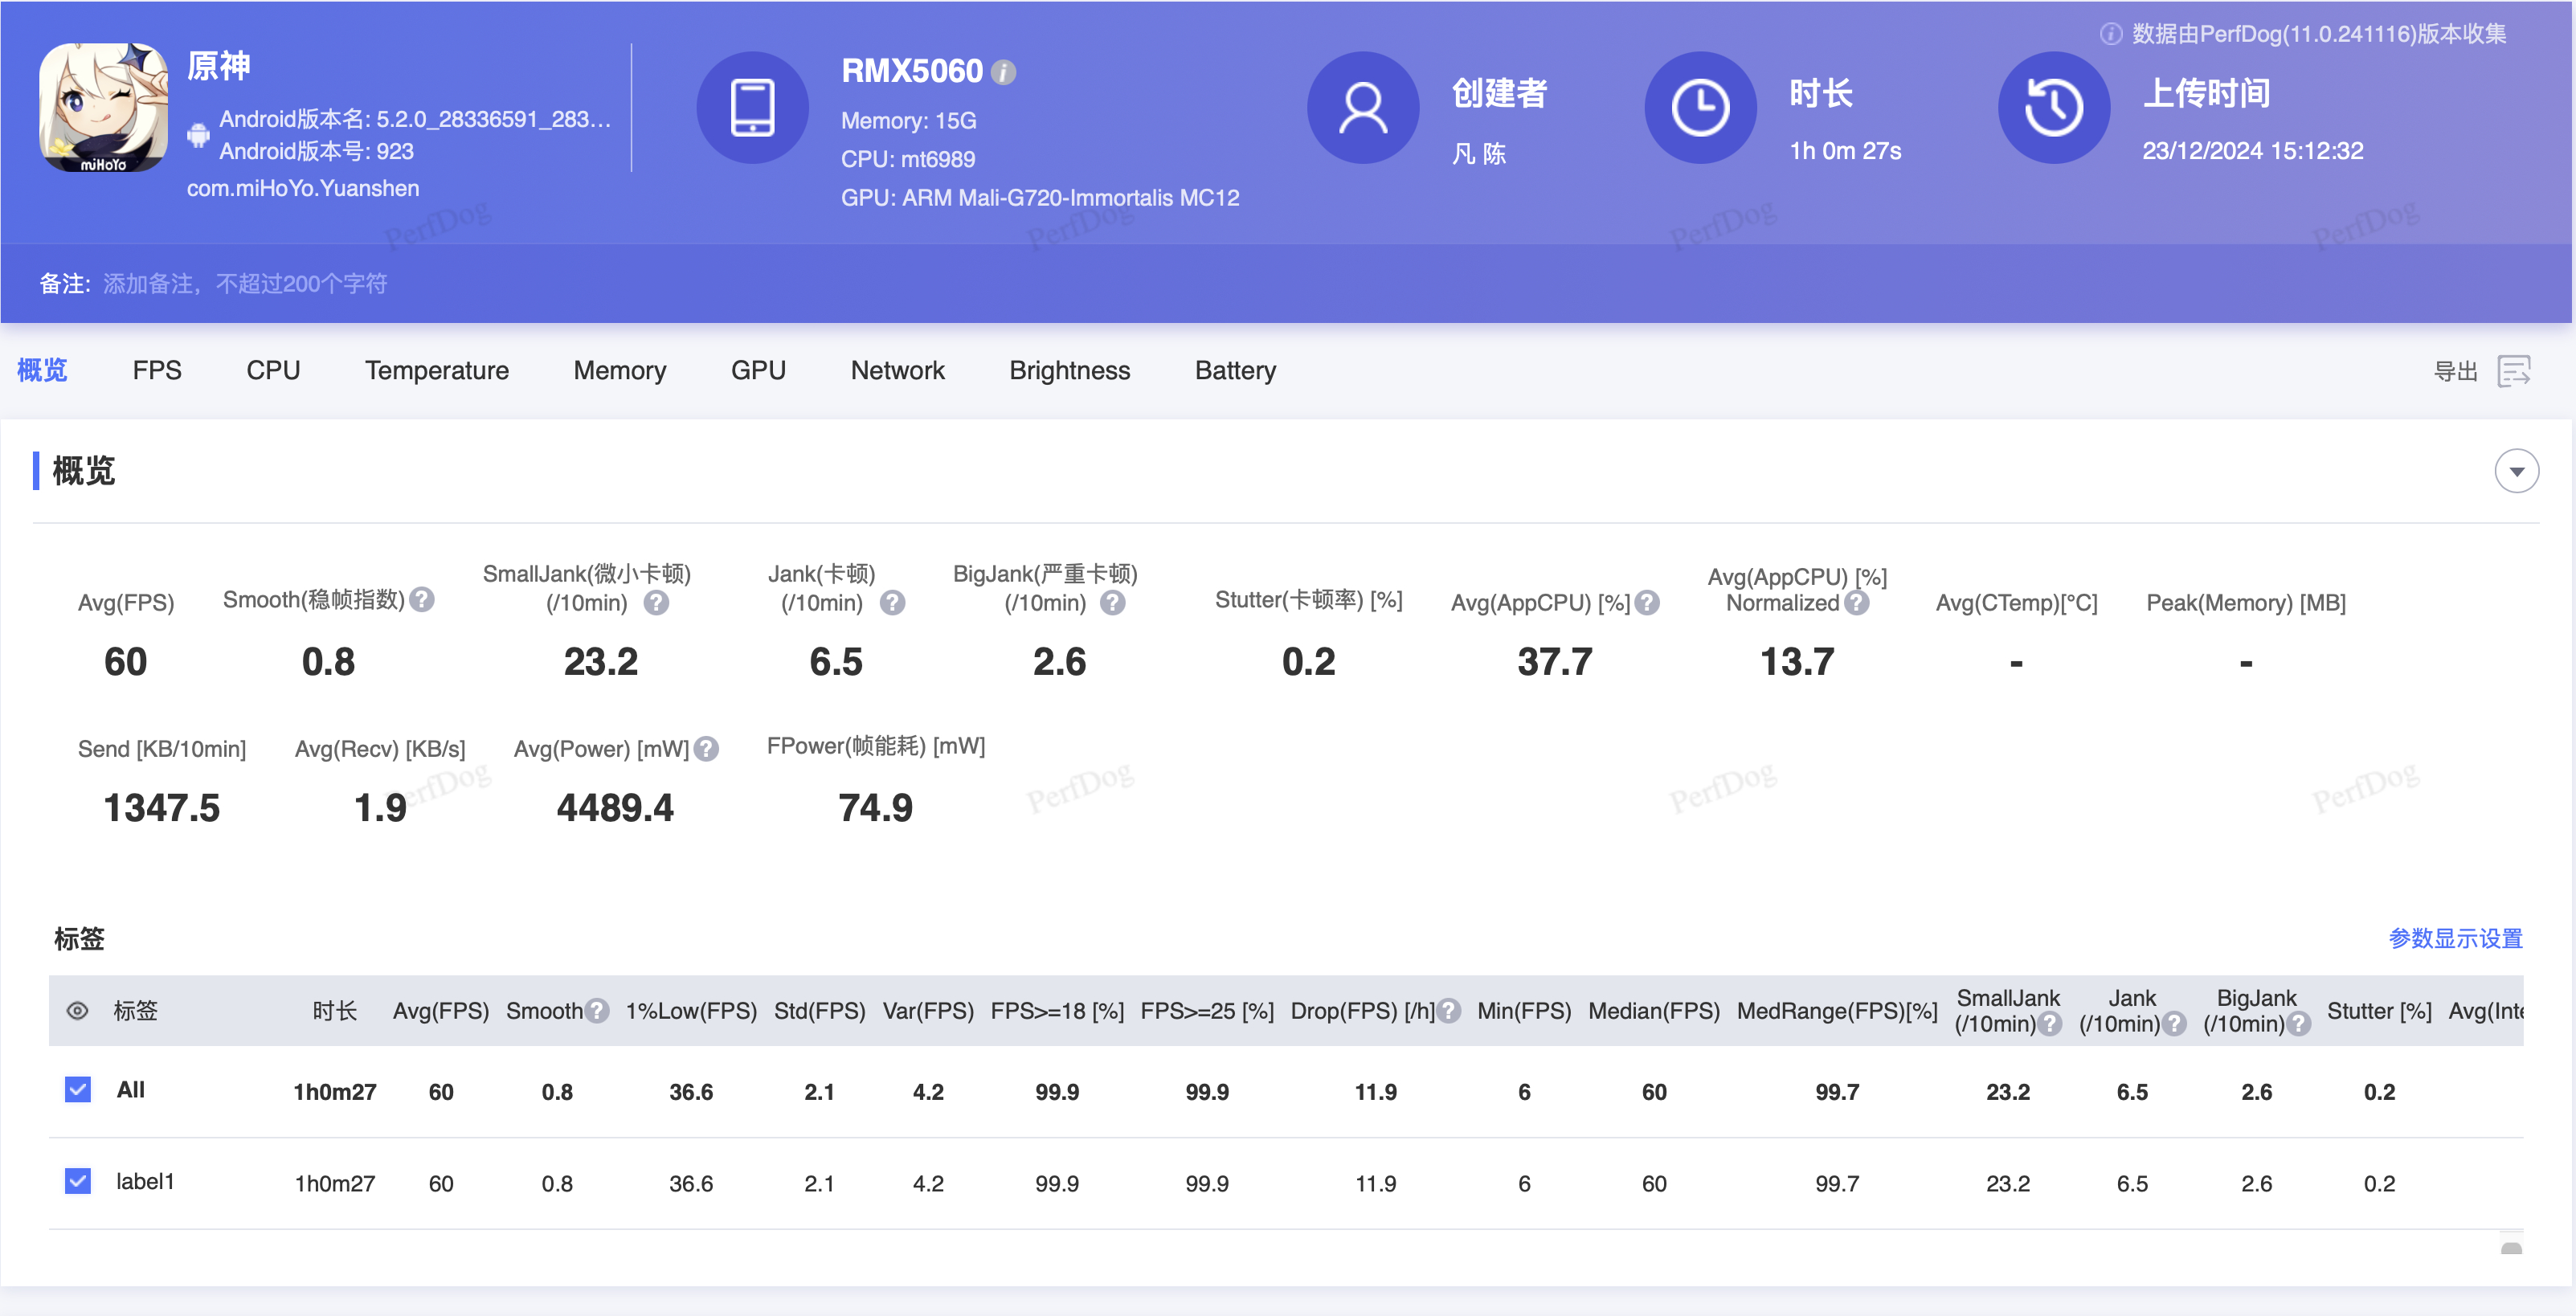Switch to the Memory tab

click(620, 371)
